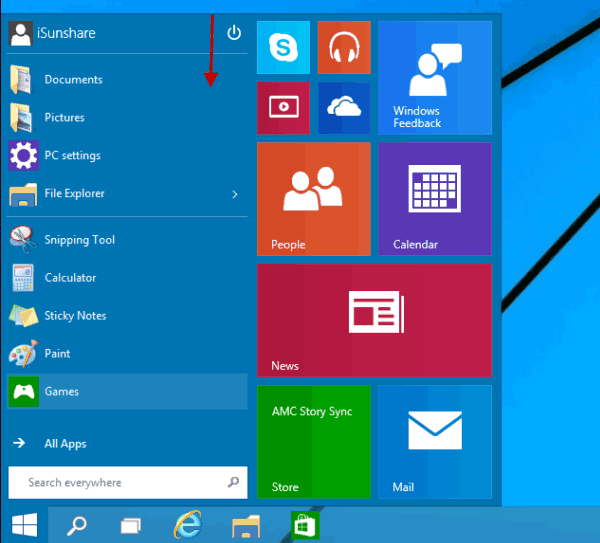This screenshot has width=600, height=543.
Task: Open the OneDrive cloud tile
Action: point(344,108)
